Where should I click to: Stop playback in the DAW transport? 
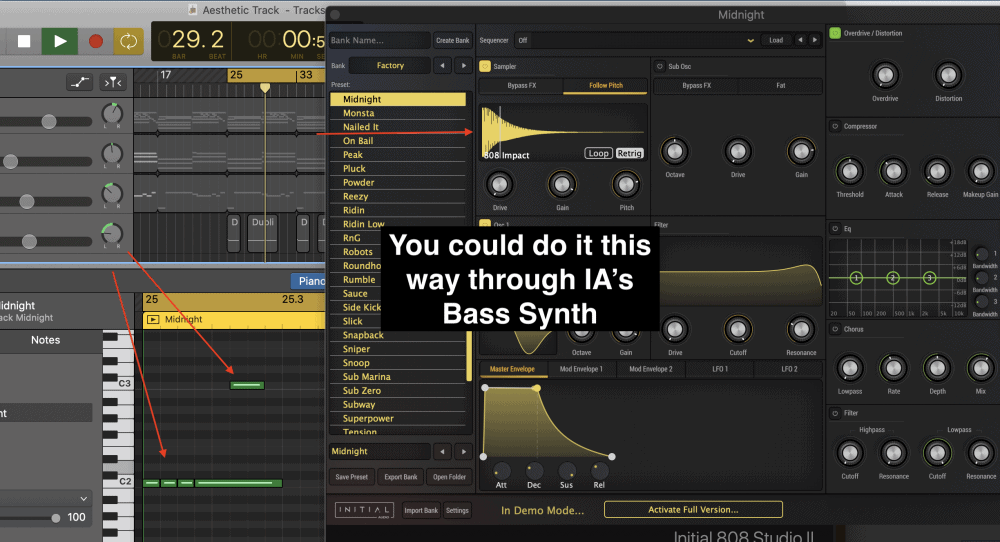point(24,41)
